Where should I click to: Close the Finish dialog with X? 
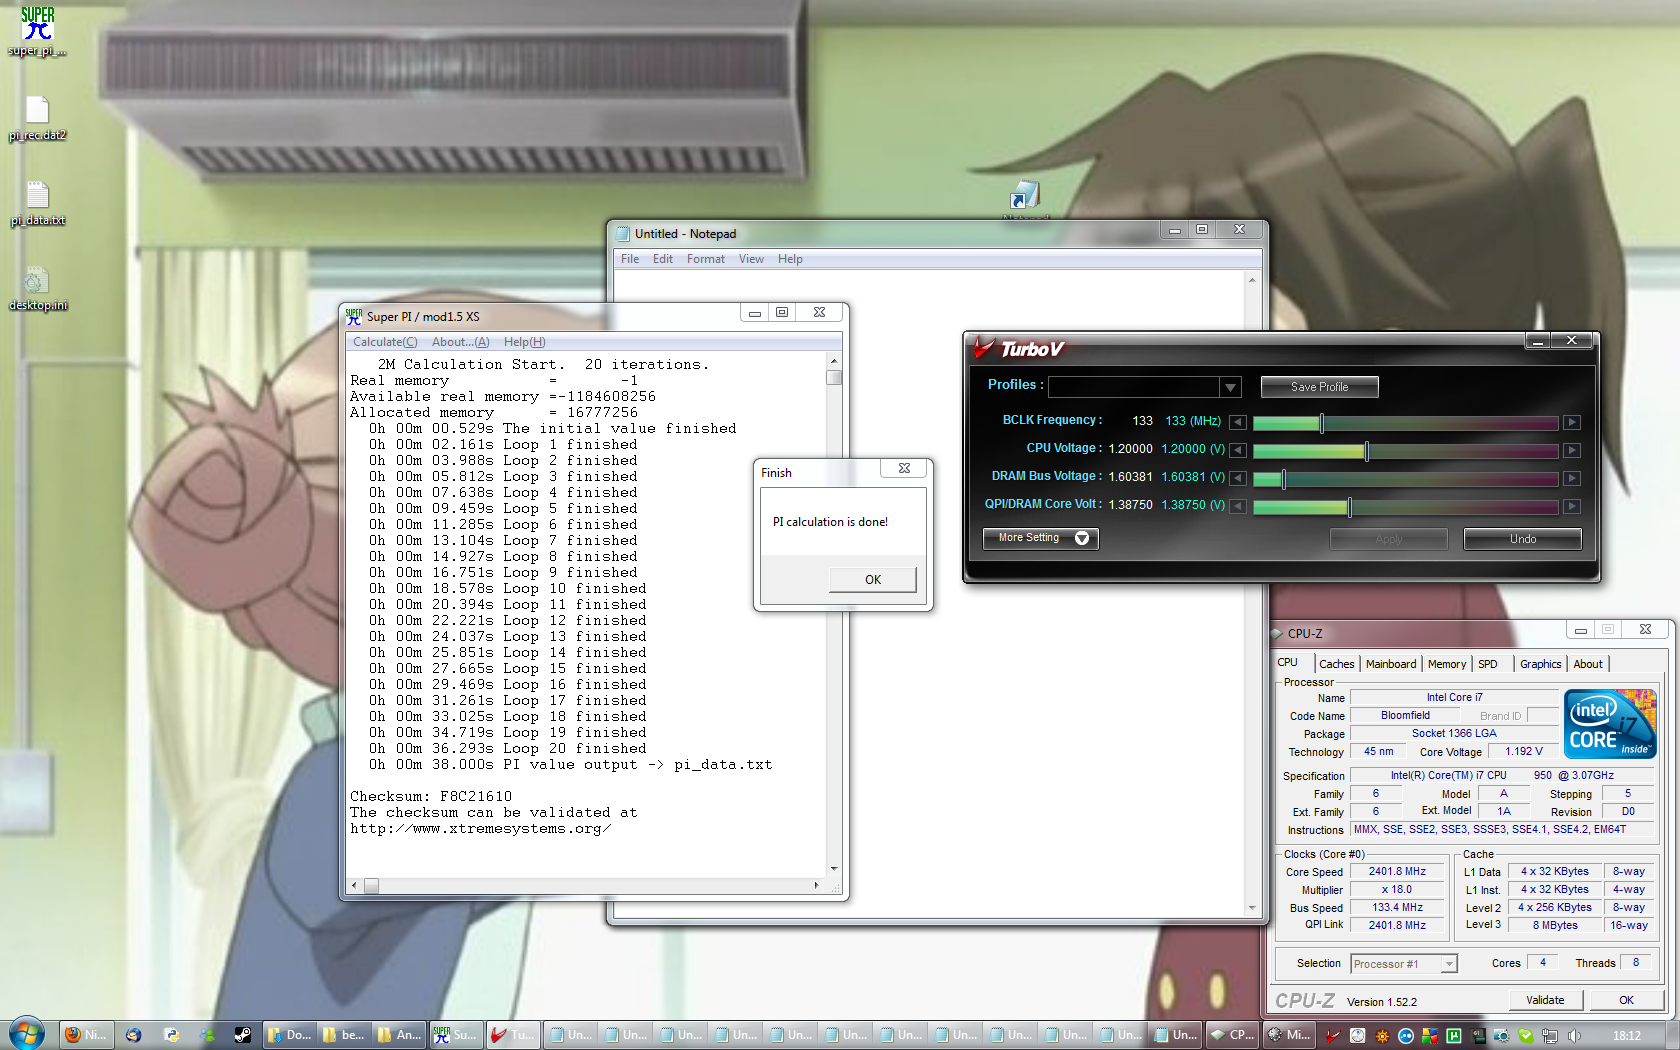pos(904,468)
